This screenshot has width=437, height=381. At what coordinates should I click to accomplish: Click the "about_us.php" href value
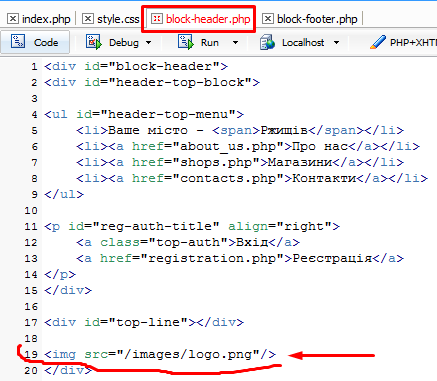pos(228,146)
